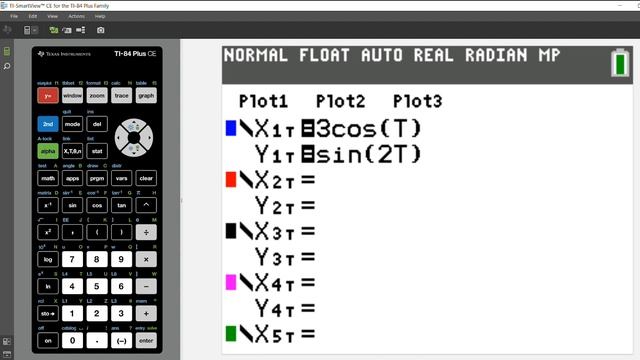
Task: Click the blue color swatch for X1T
Action: [231, 128]
